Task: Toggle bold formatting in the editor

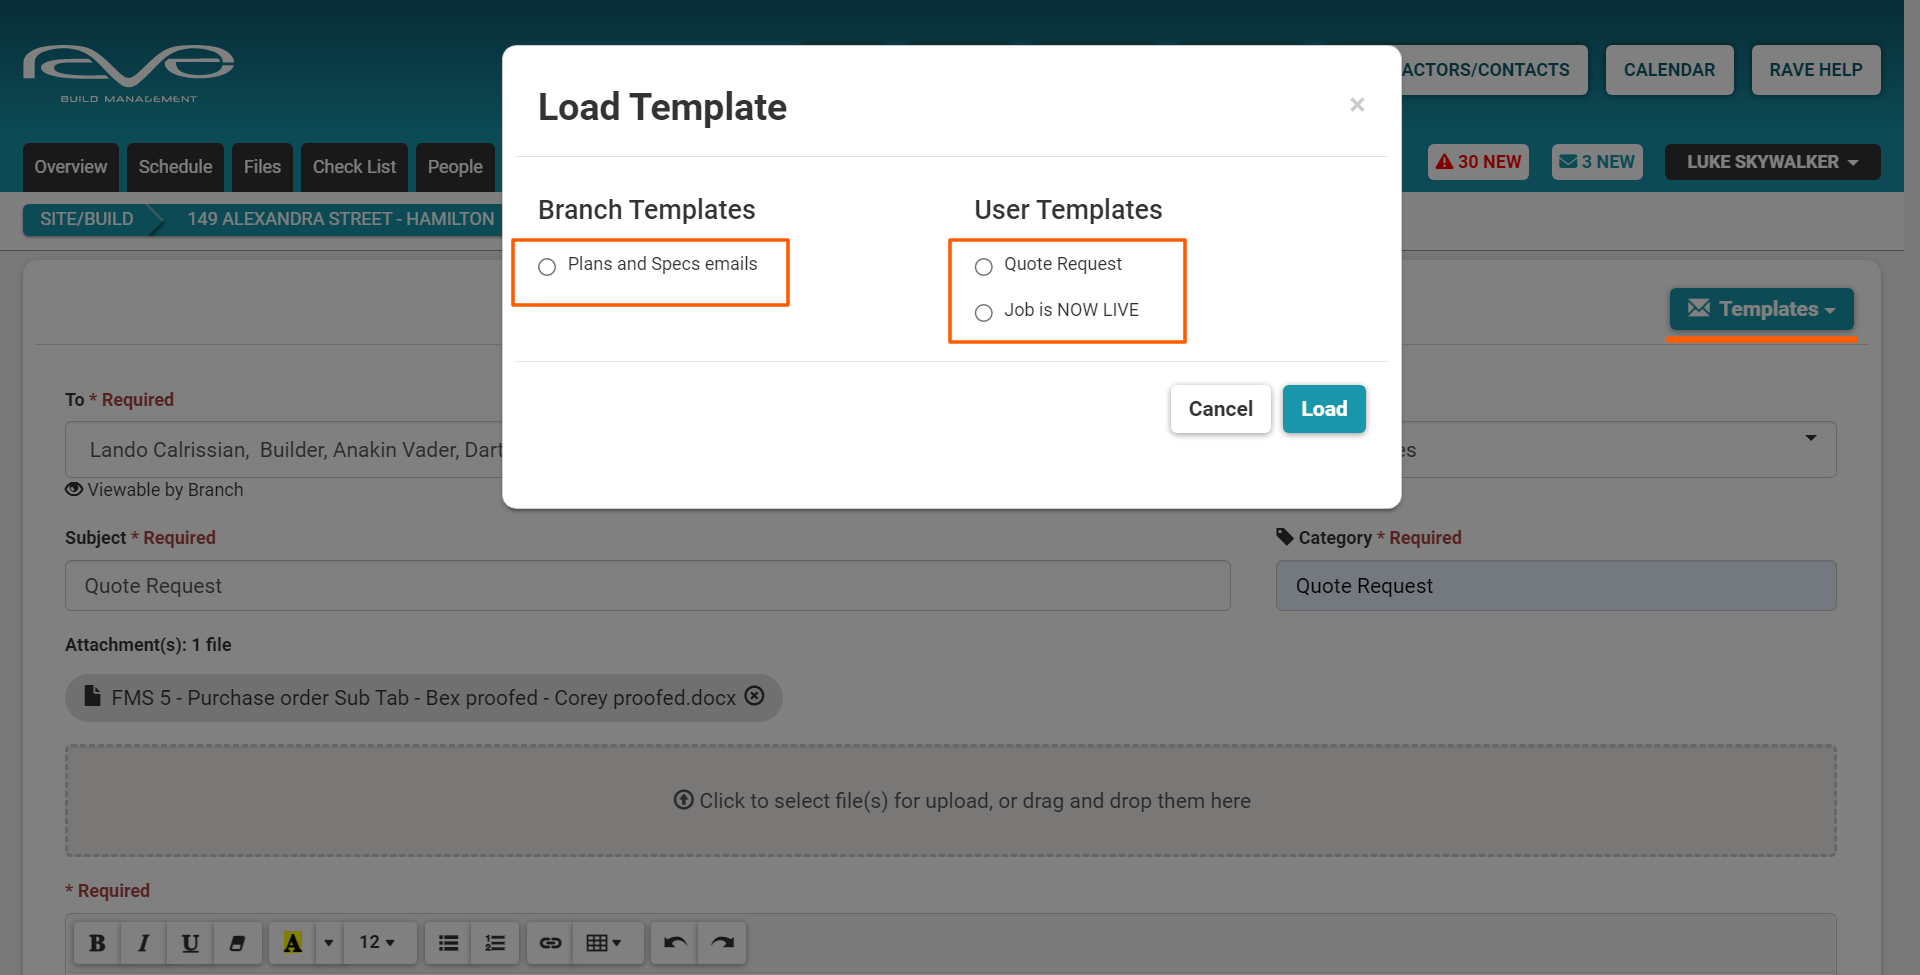Action: [97, 943]
